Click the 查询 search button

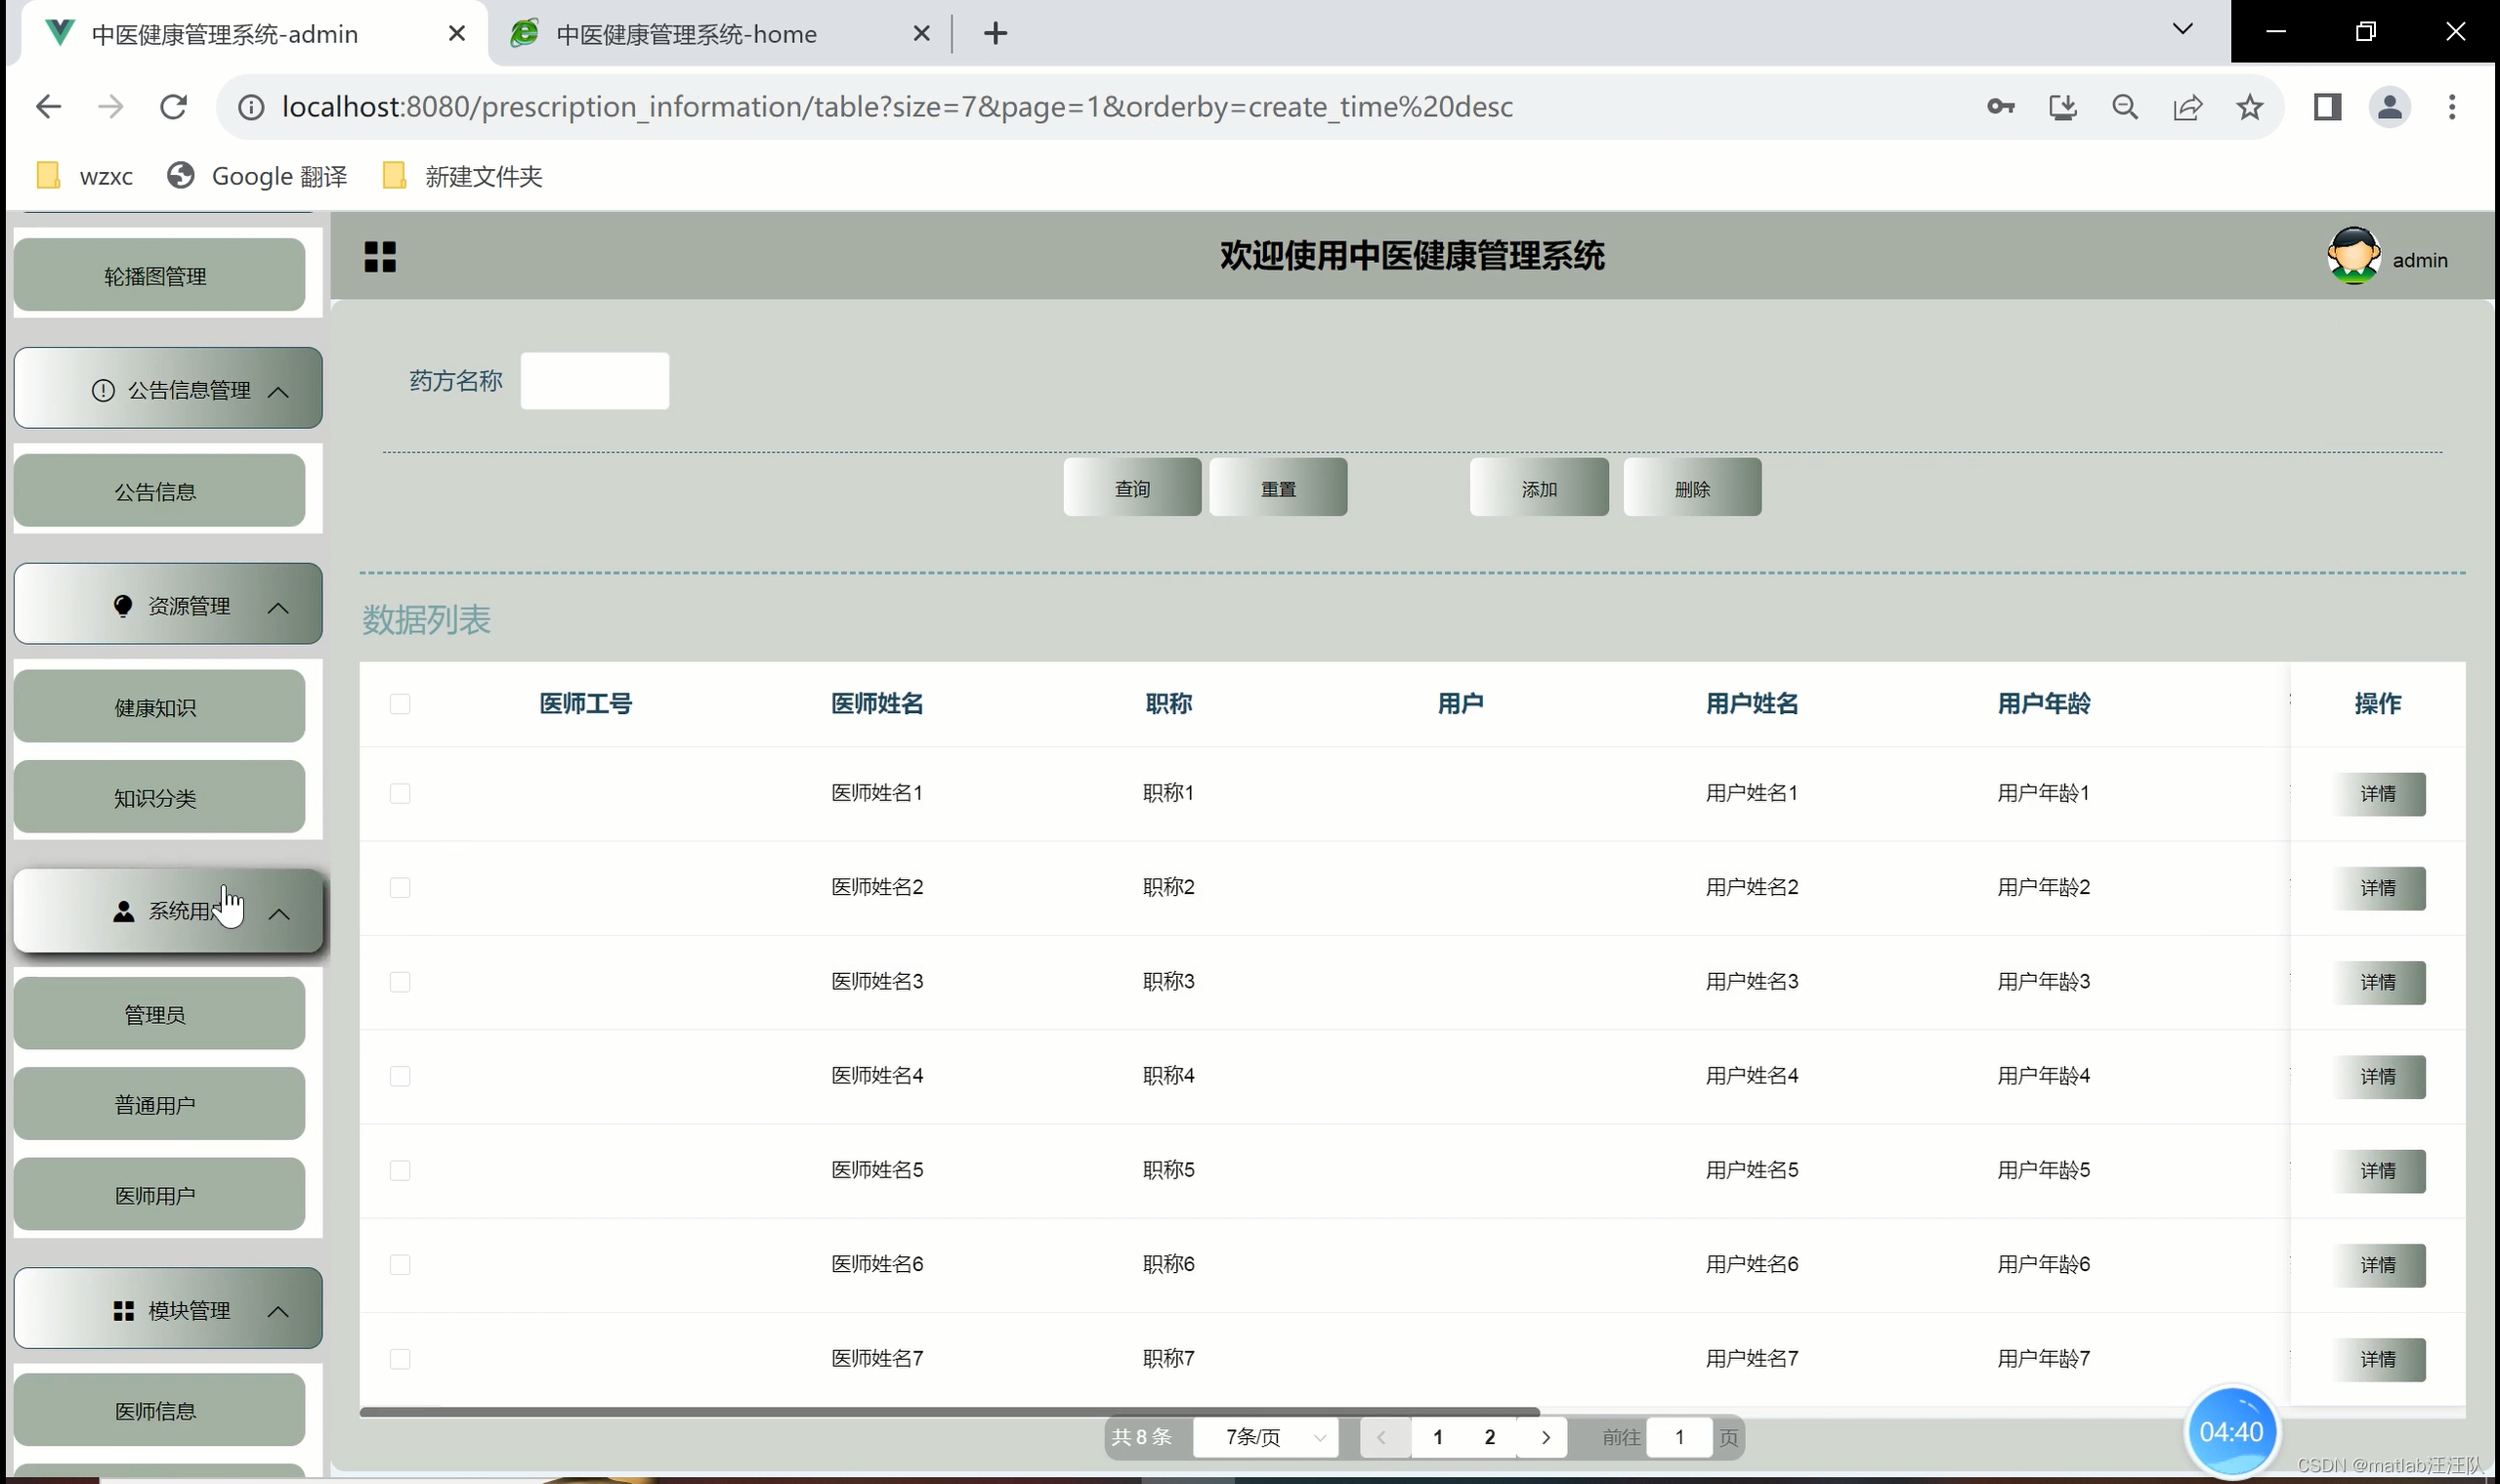click(x=1132, y=488)
